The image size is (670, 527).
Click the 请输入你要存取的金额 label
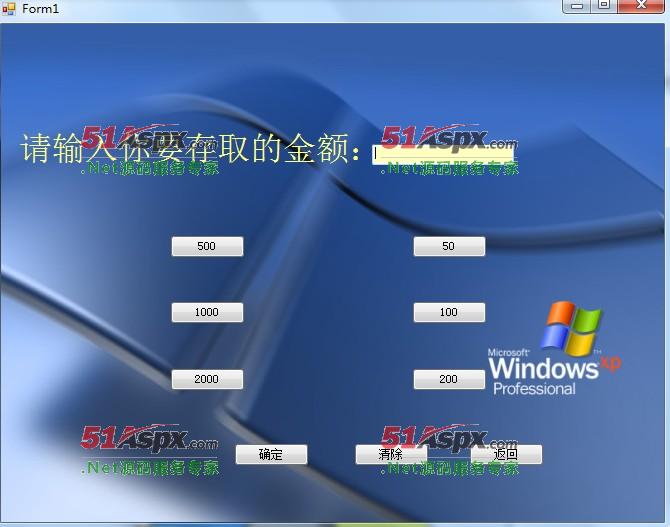point(191,148)
